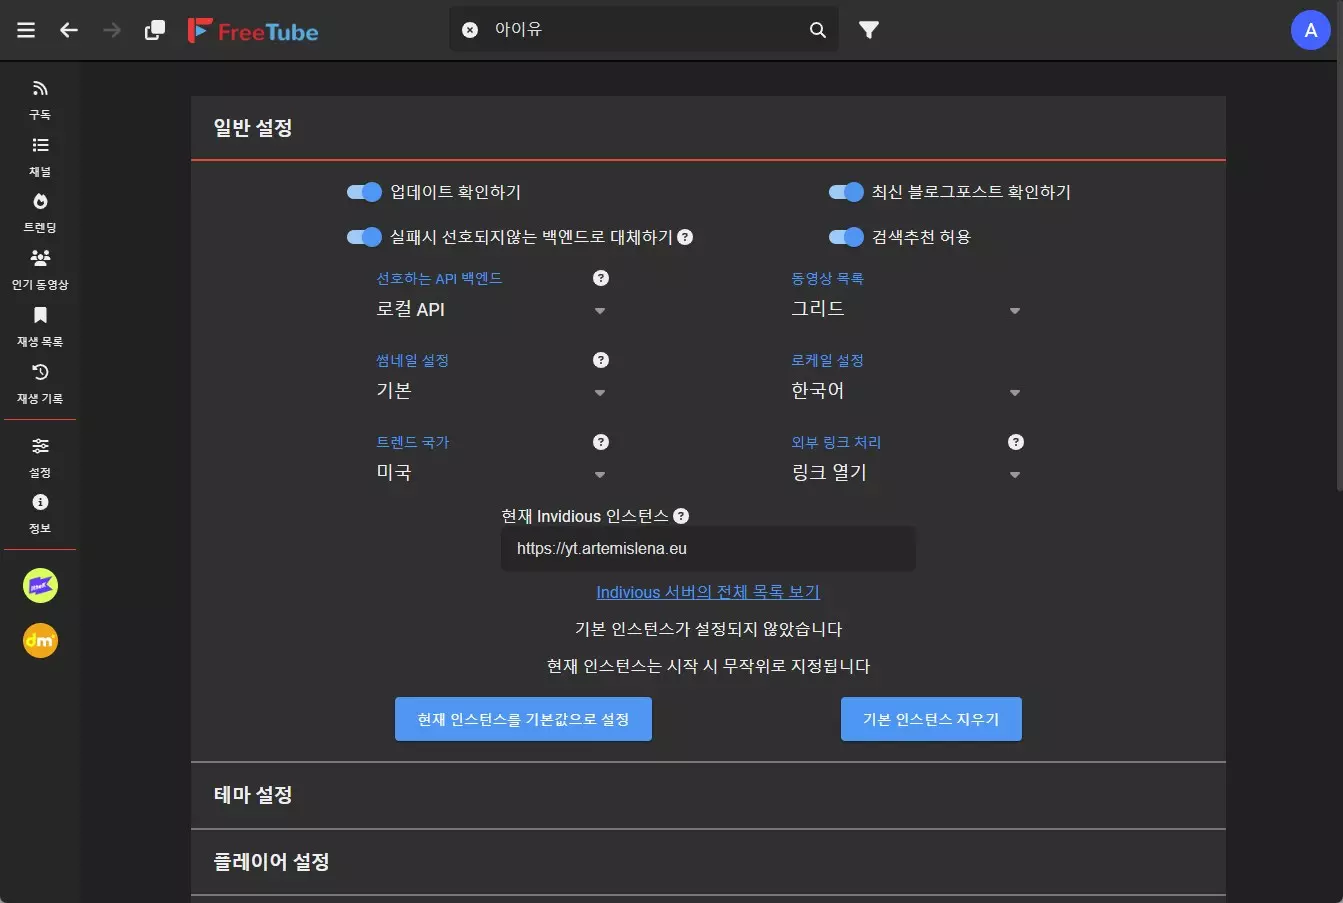
Task: Click 현재 인스턴스를 기본값으로 설정 button
Action: 523,719
